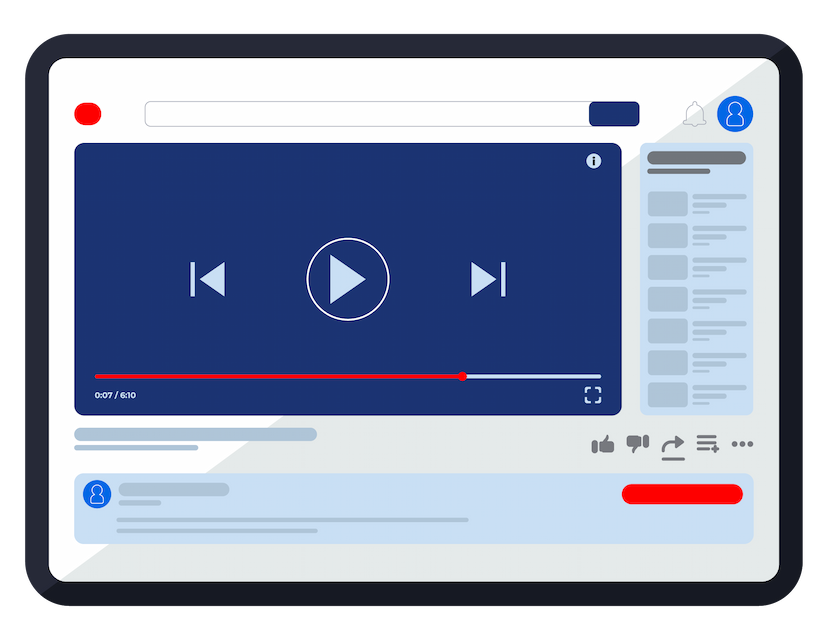Open the third suggested video thumbnail
This screenshot has width=828, height=640.
pyautogui.click(x=667, y=267)
